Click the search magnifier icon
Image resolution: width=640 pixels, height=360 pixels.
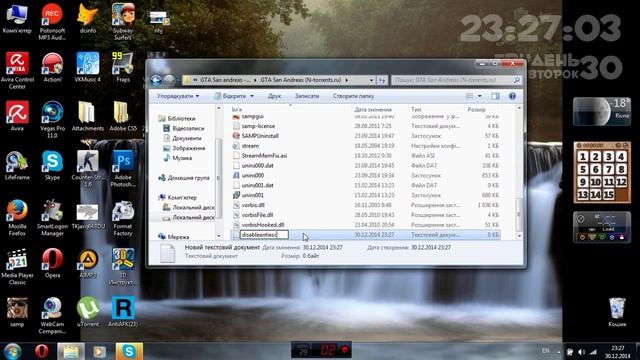tap(516, 80)
